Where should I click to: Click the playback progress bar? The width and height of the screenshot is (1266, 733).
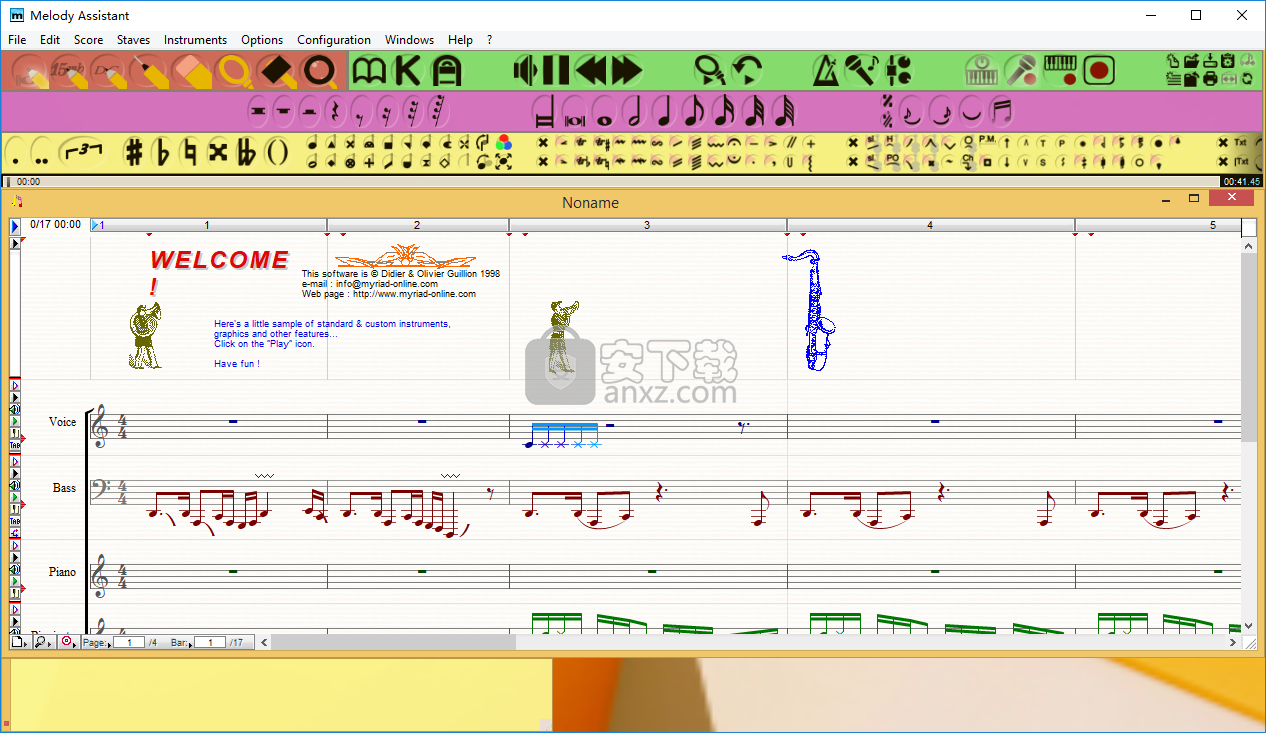coord(632,182)
